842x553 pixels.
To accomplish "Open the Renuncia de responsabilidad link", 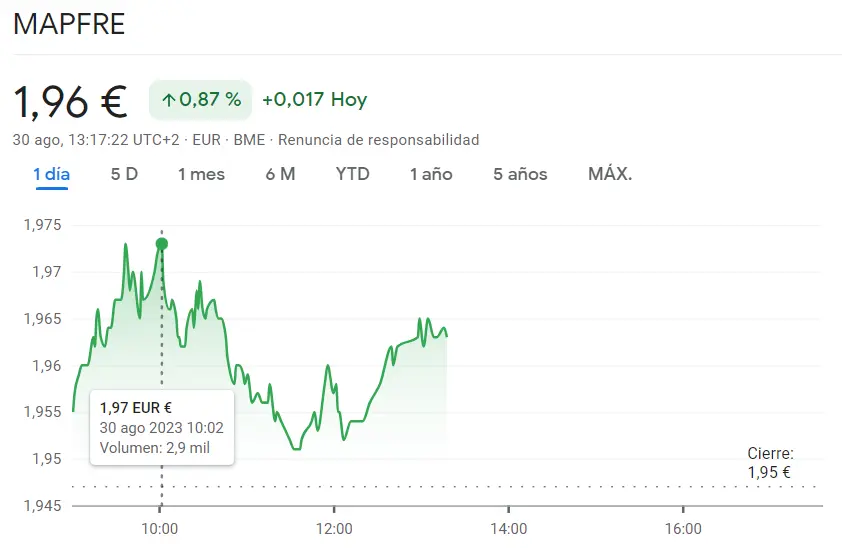I will (379, 140).
